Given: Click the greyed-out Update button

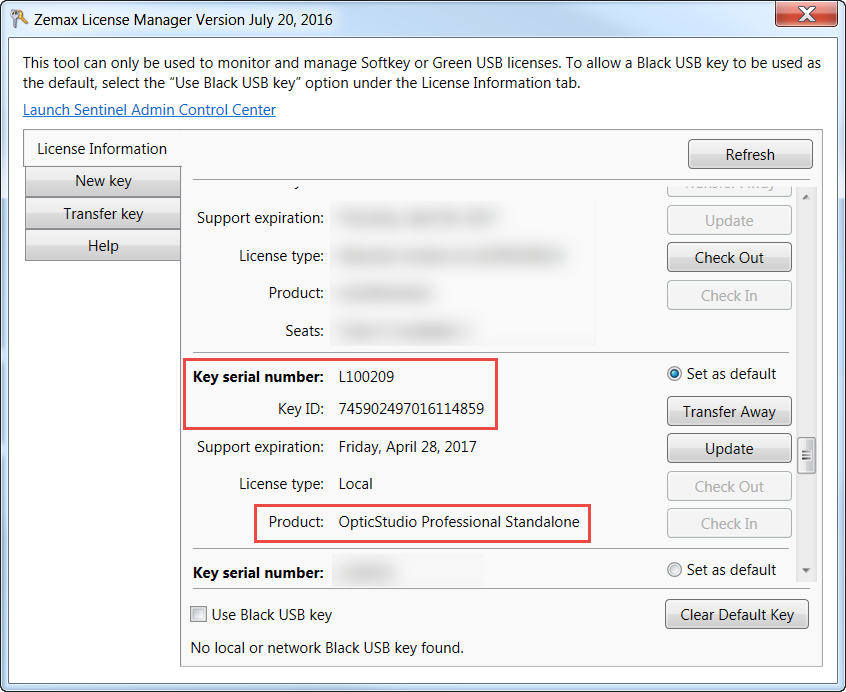Looking at the screenshot, I should [x=729, y=220].
